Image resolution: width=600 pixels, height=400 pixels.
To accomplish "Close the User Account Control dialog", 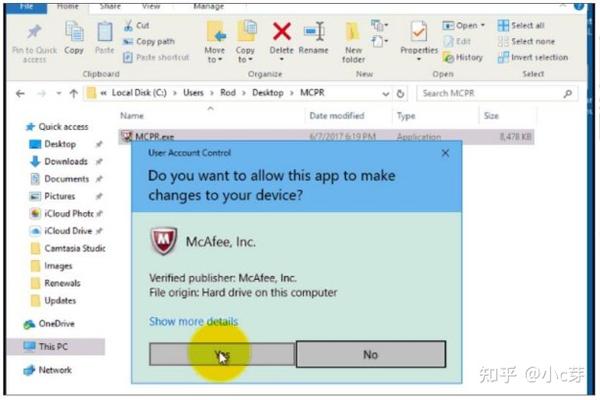I will tap(445, 153).
